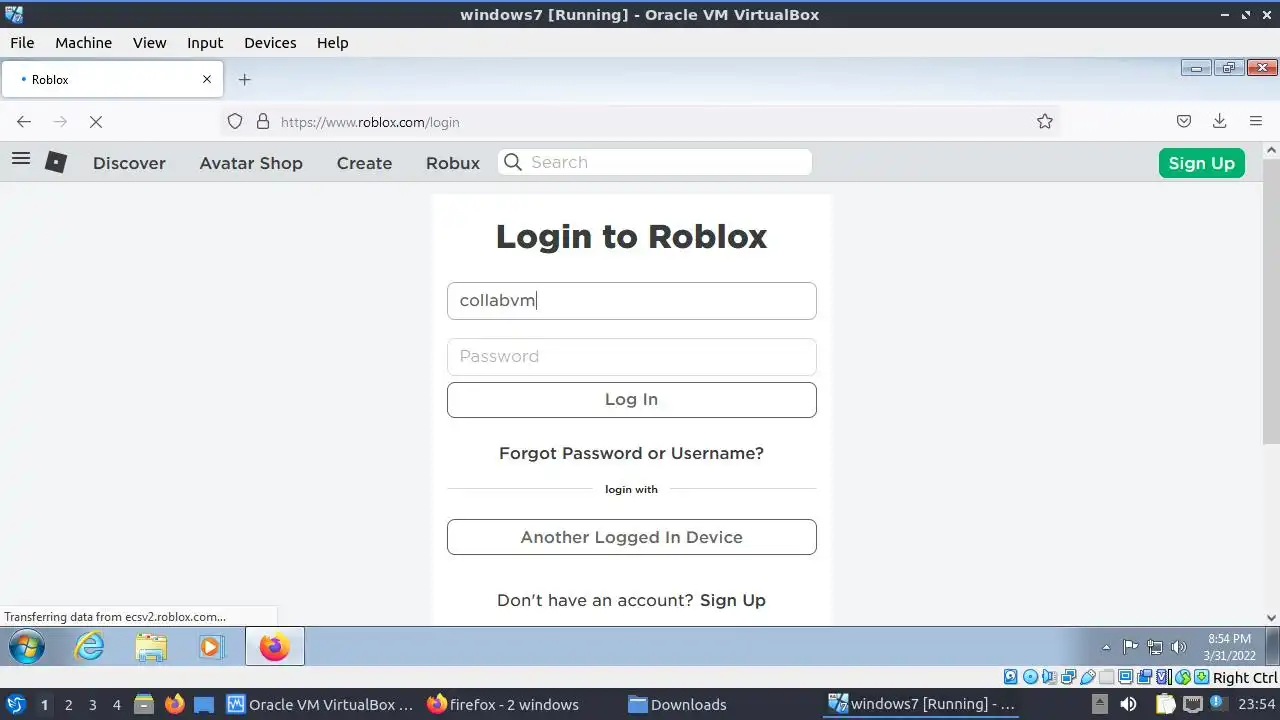This screenshot has width=1280, height=720.
Task: Focus the Password input field
Action: [x=632, y=357]
